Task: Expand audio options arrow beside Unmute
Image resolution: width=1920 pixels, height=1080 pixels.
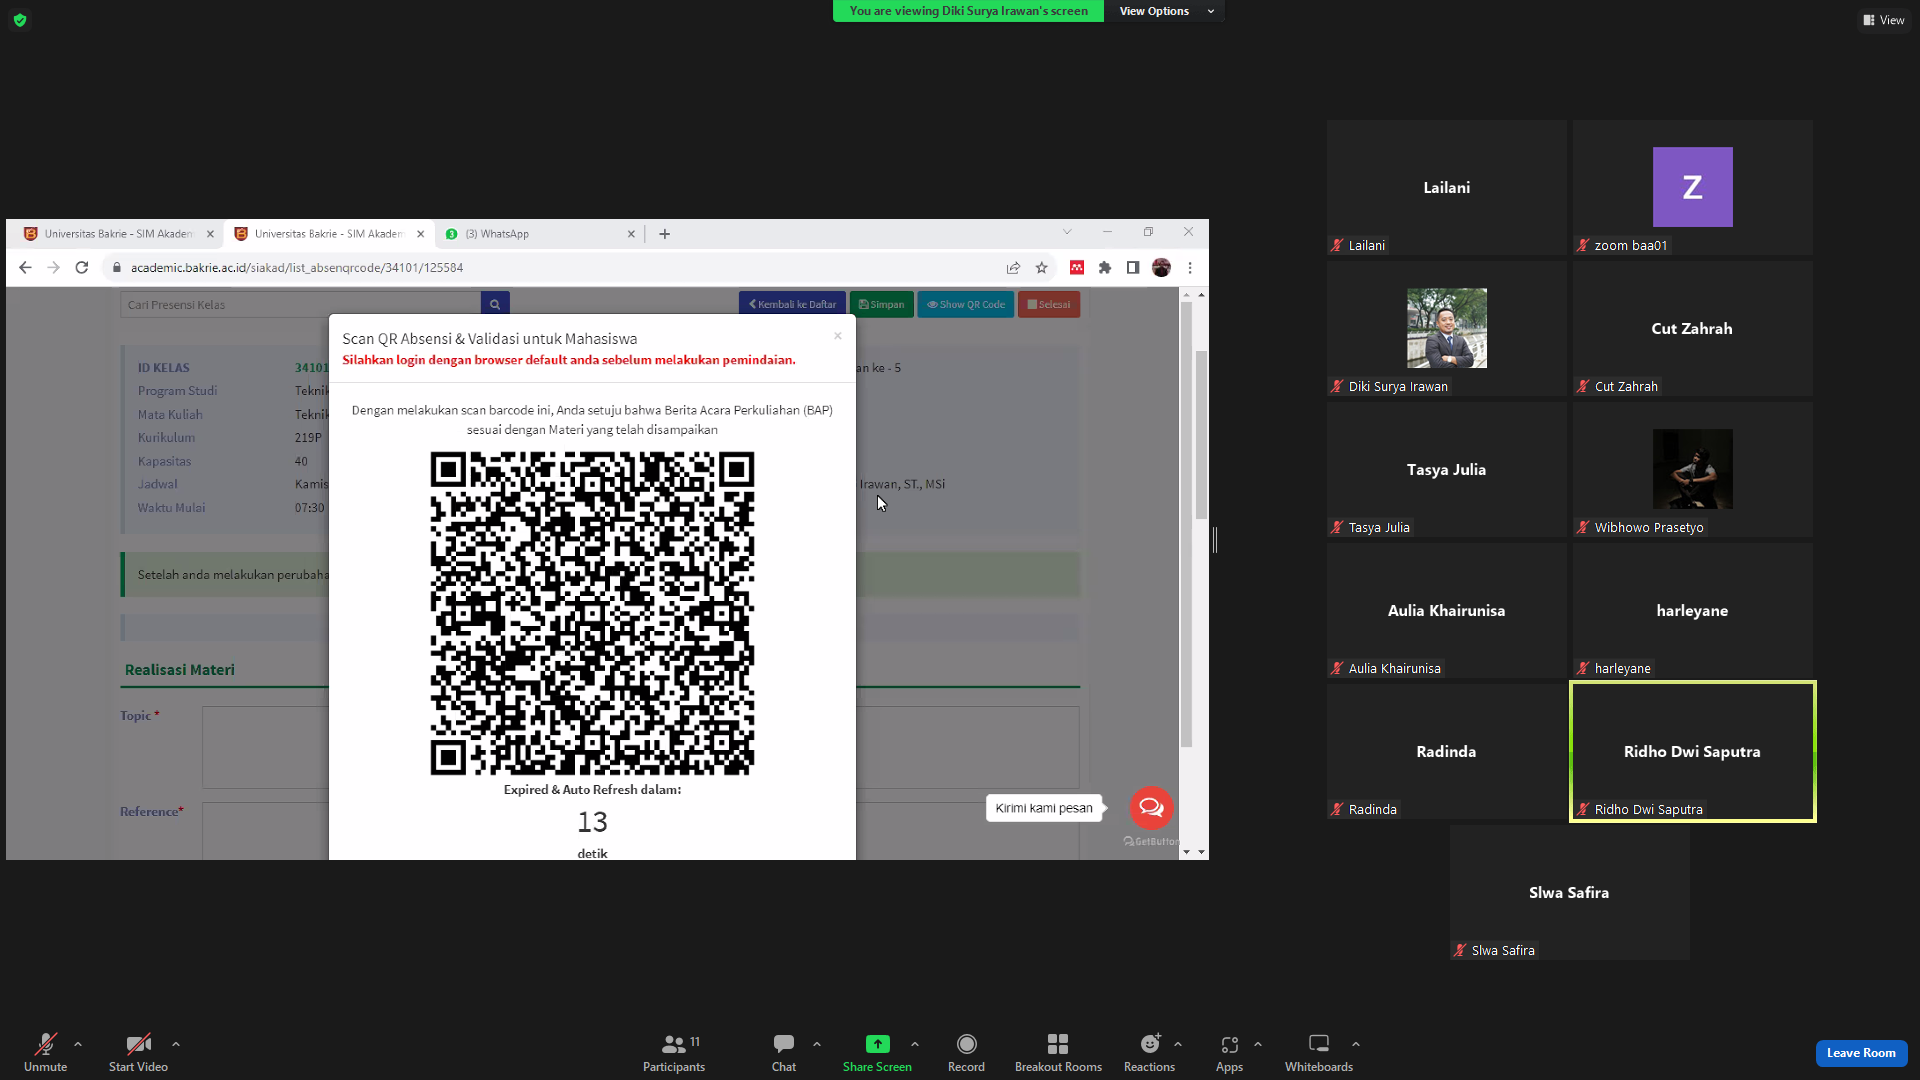Action: click(78, 1044)
